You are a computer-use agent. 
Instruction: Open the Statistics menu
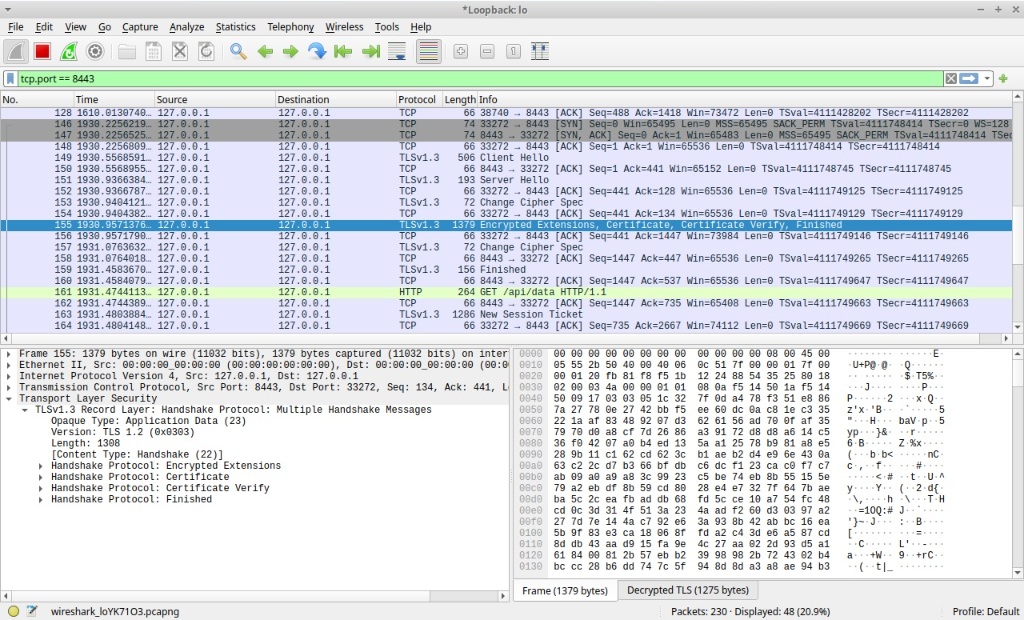(x=235, y=27)
